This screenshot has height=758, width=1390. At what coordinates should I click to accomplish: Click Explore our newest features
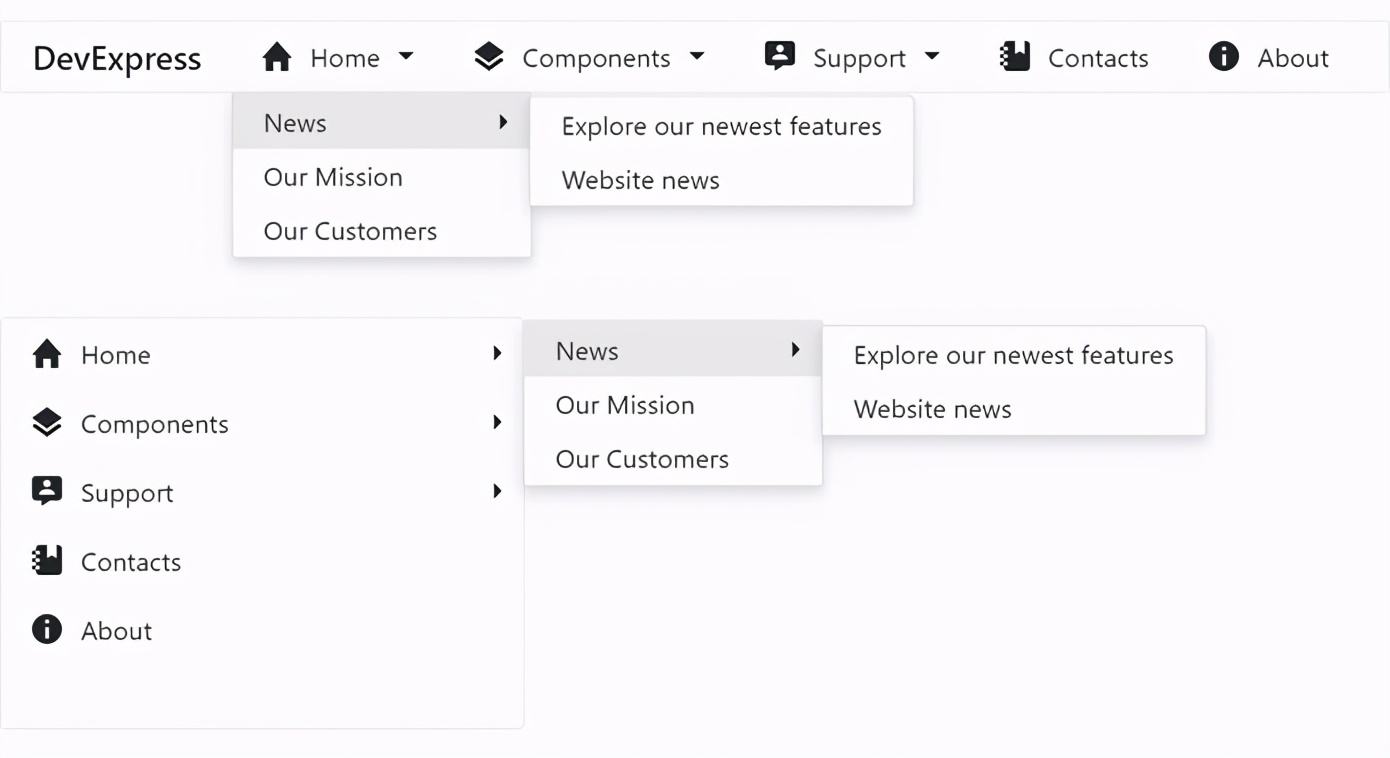pyautogui.click(x=721, y=126)
